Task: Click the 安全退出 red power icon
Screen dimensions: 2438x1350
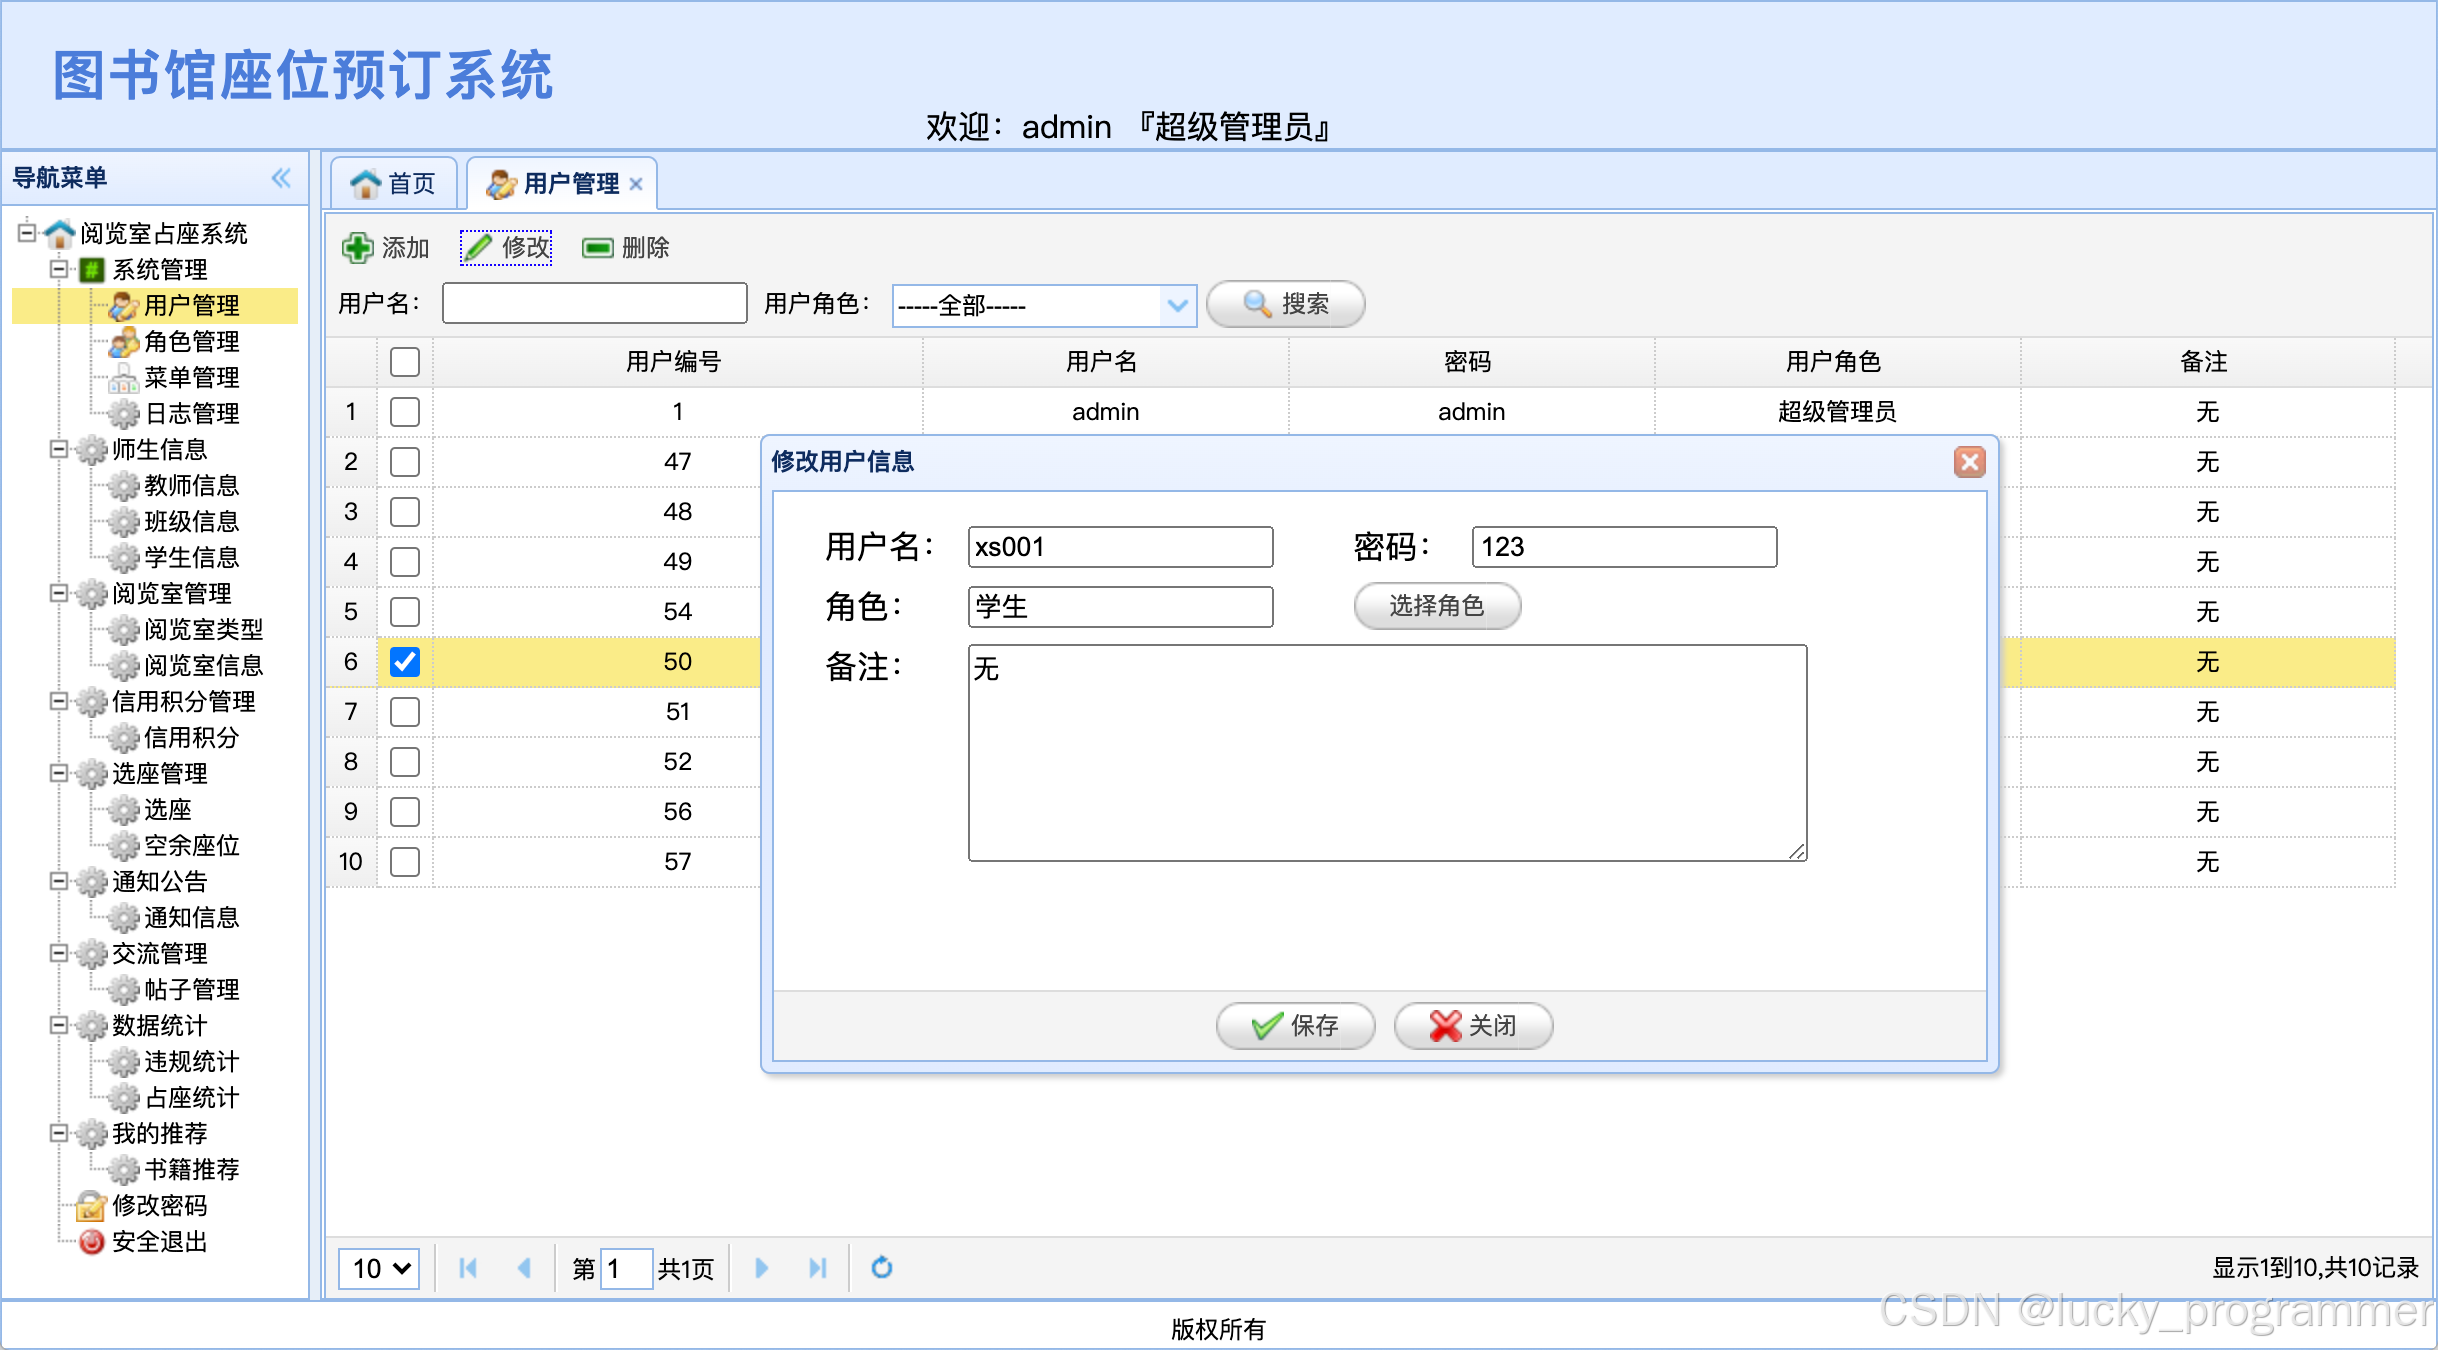Action: coord(91,1242)
